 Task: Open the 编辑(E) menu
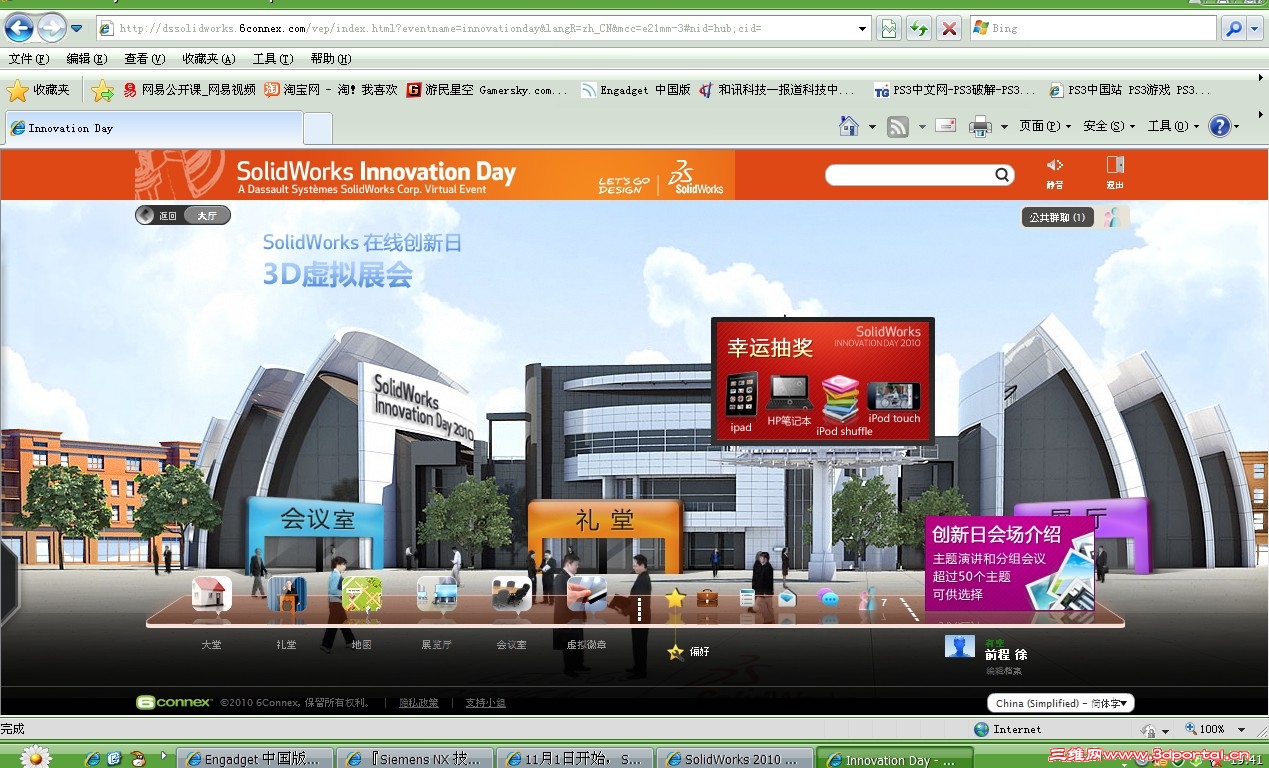tap(87, 59)
